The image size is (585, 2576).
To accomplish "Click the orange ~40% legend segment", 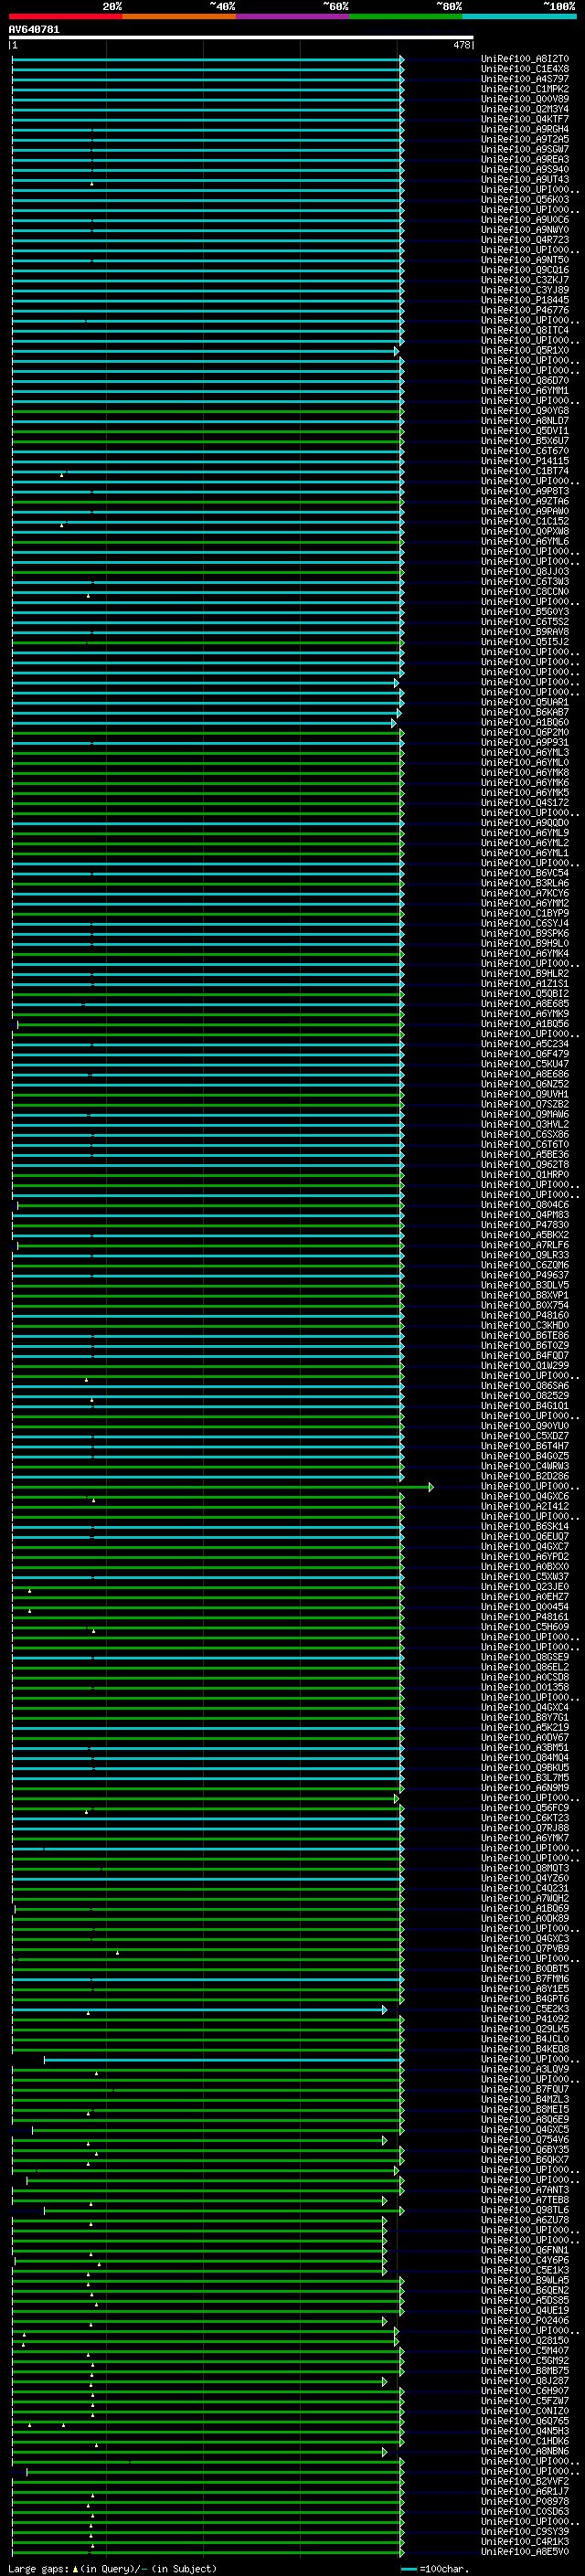I will coord(178,16).
